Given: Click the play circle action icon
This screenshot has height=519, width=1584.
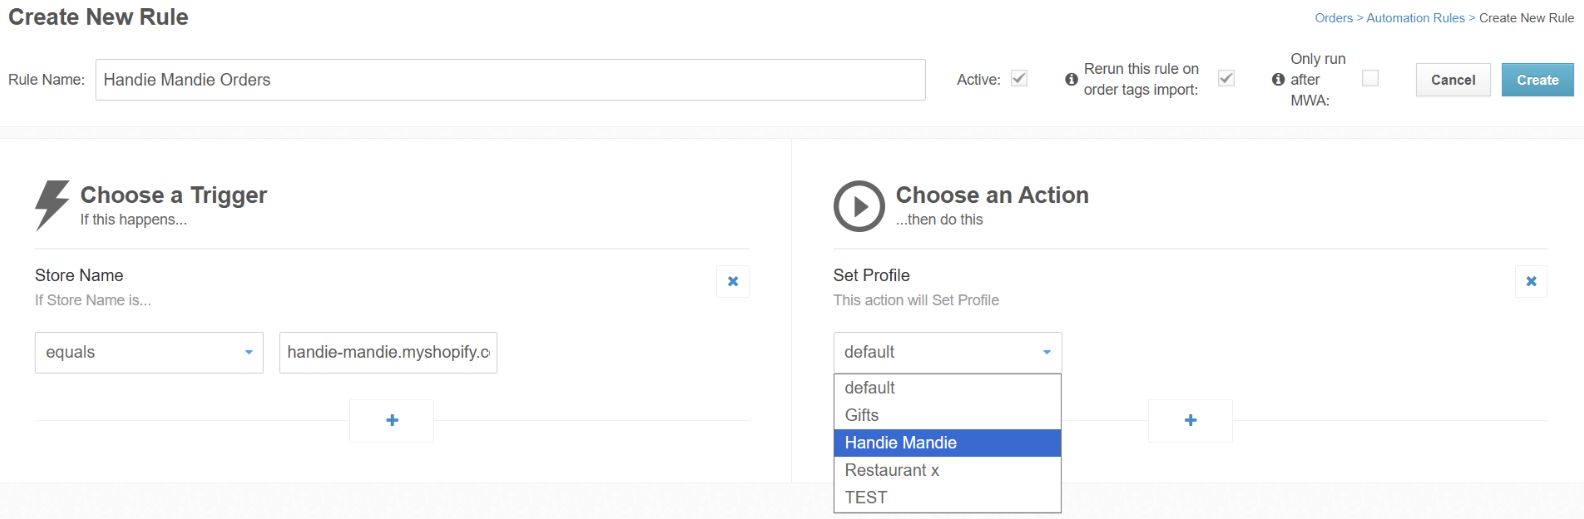Looking at the screenshot, I should pyautogui.click(x=859, y=206).
